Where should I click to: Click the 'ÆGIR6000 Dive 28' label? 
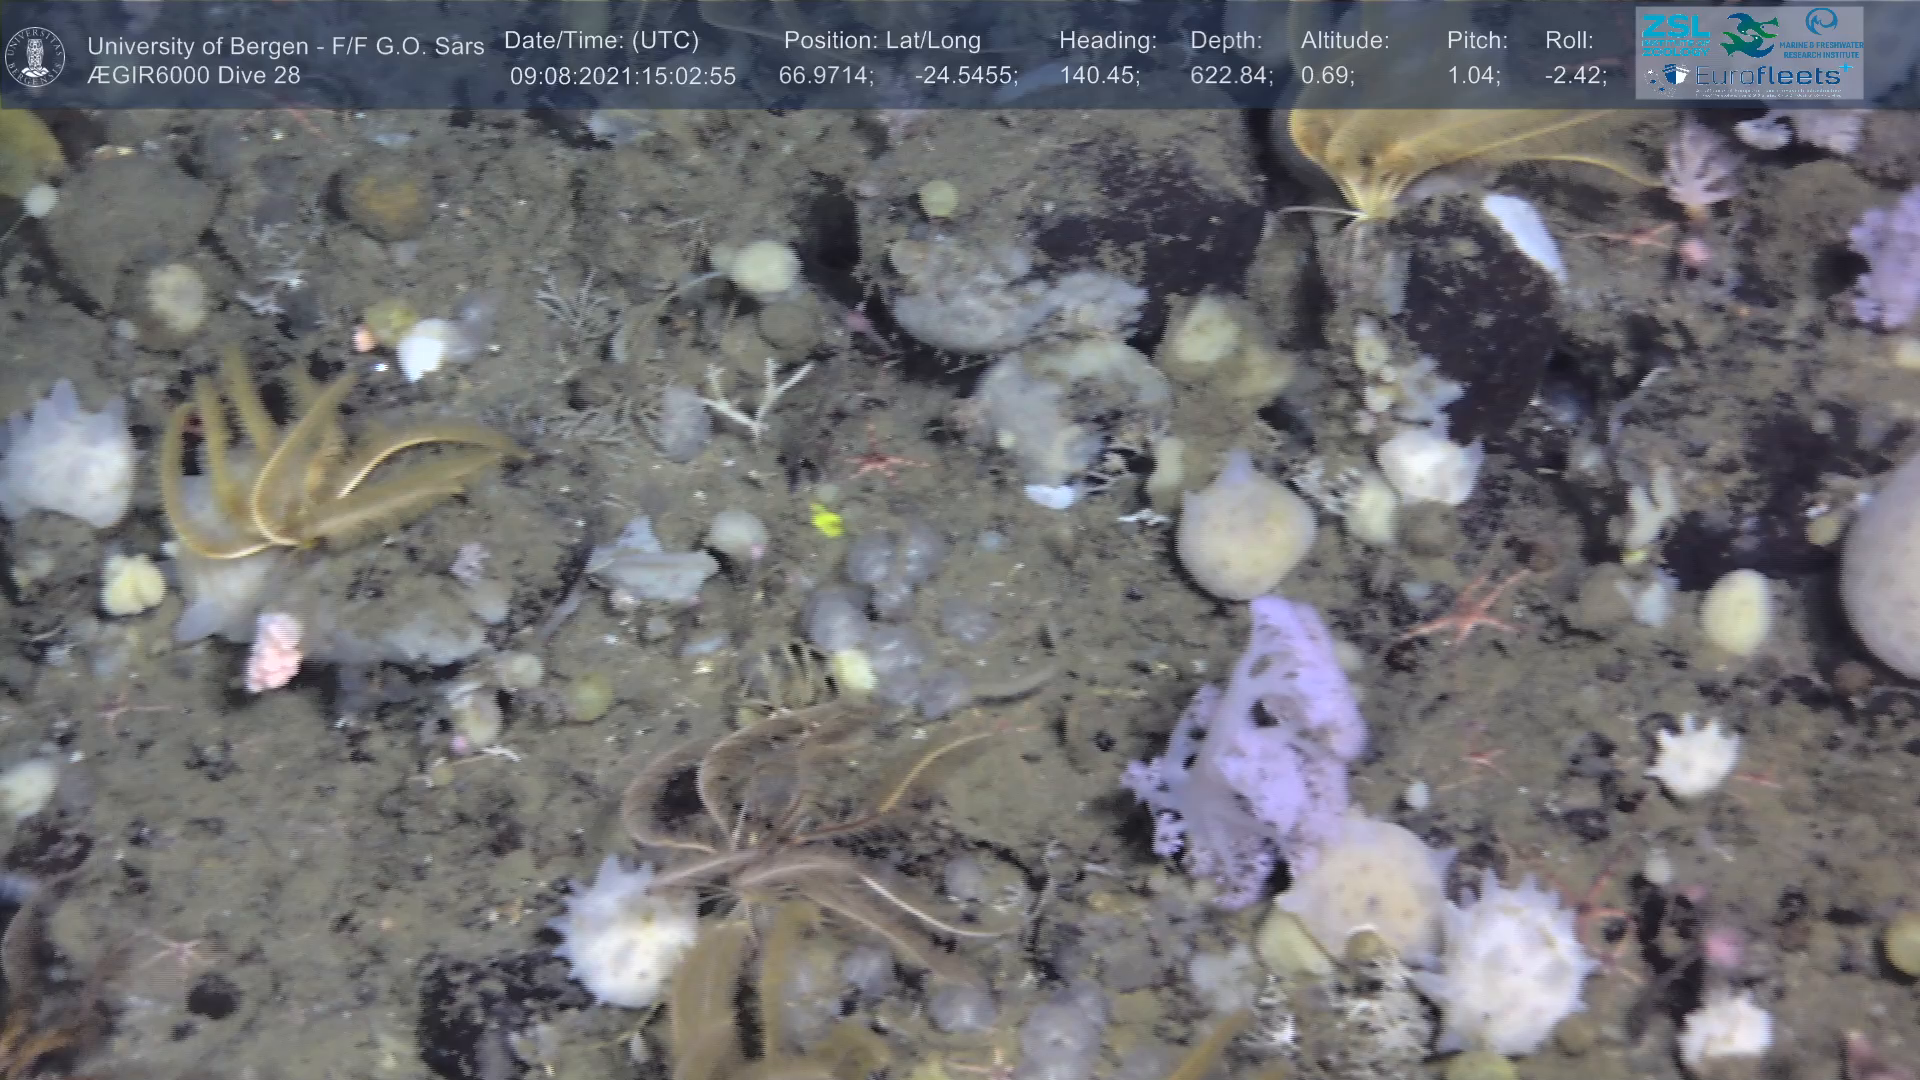click(193, 76)
